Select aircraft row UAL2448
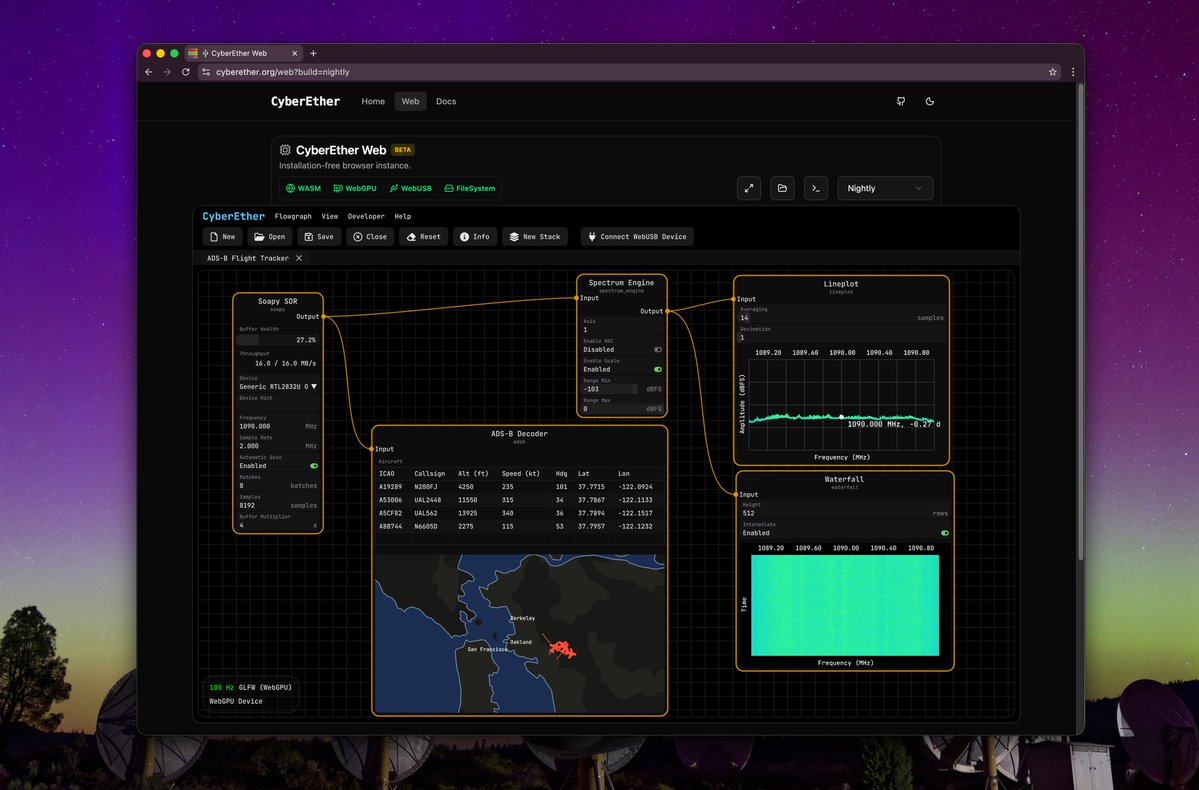 (519, 500)
